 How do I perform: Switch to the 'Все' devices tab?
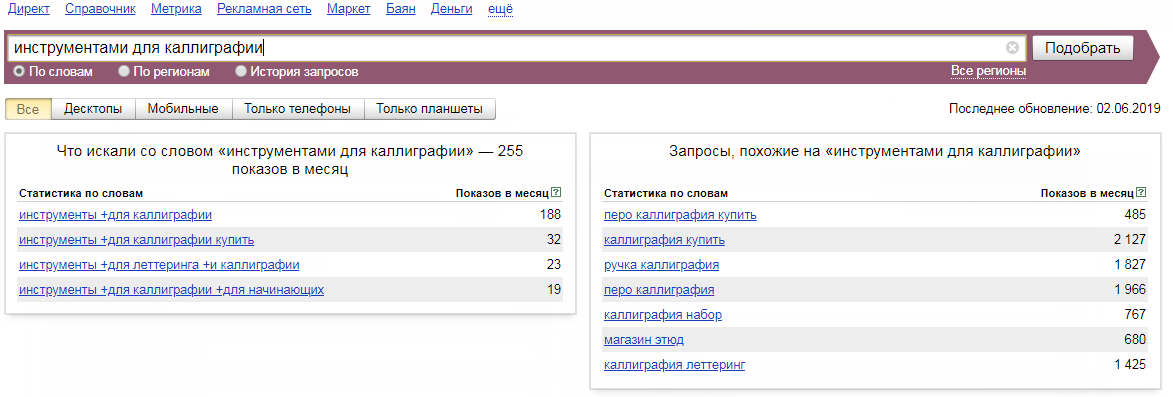28,108
